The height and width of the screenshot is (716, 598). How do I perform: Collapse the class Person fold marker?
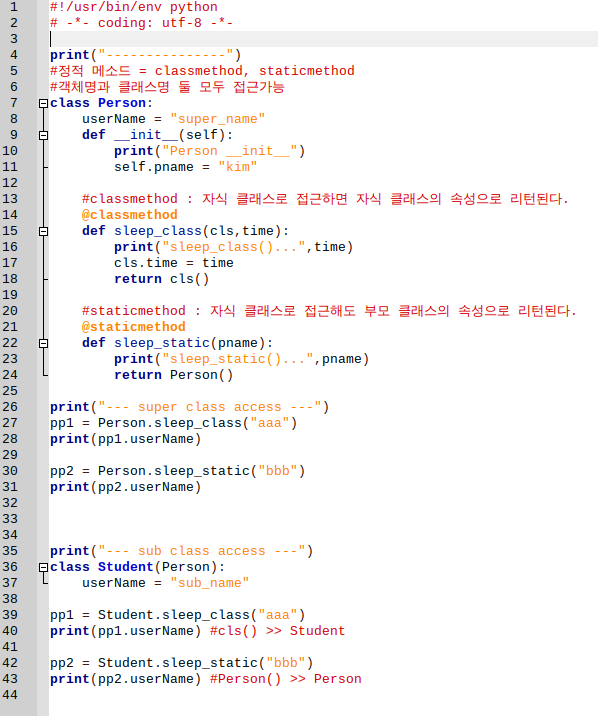43,103
